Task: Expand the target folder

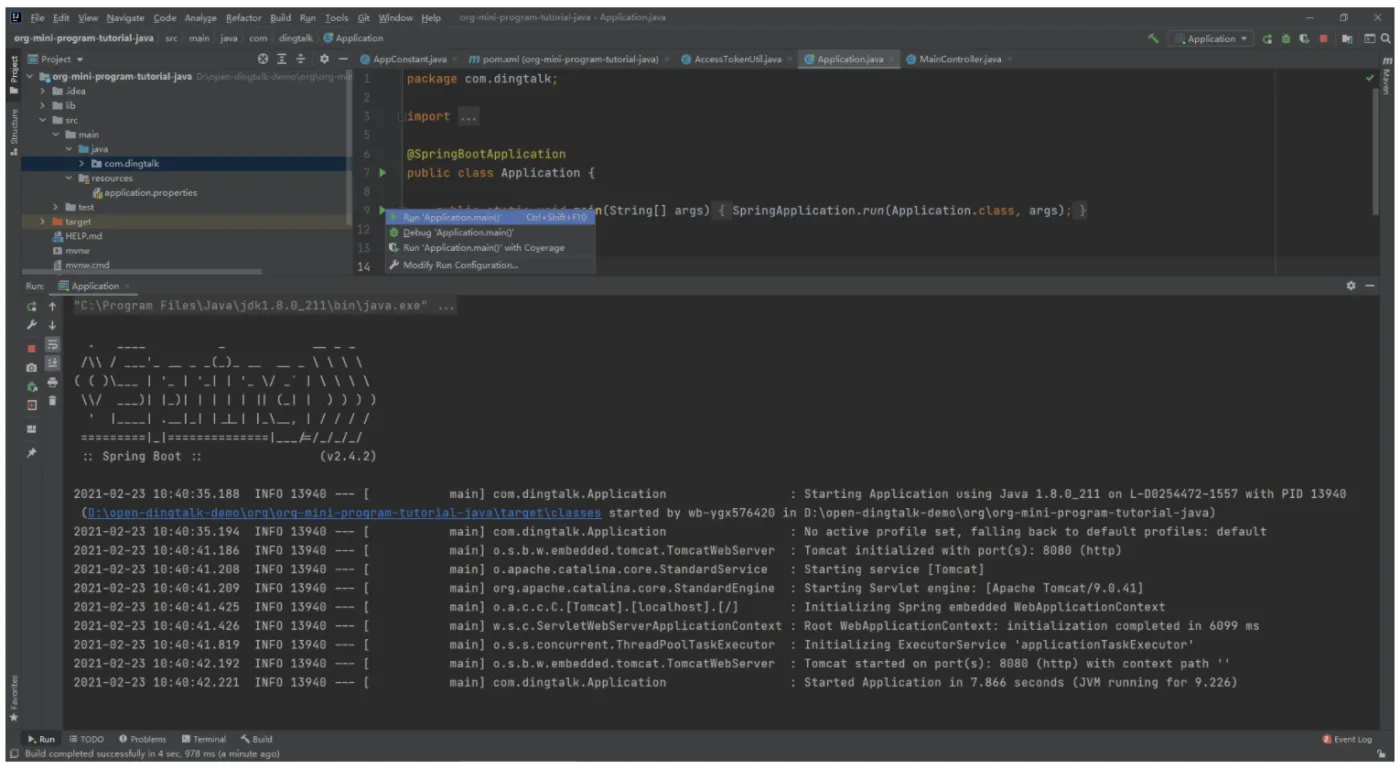Action: (43, 221)
